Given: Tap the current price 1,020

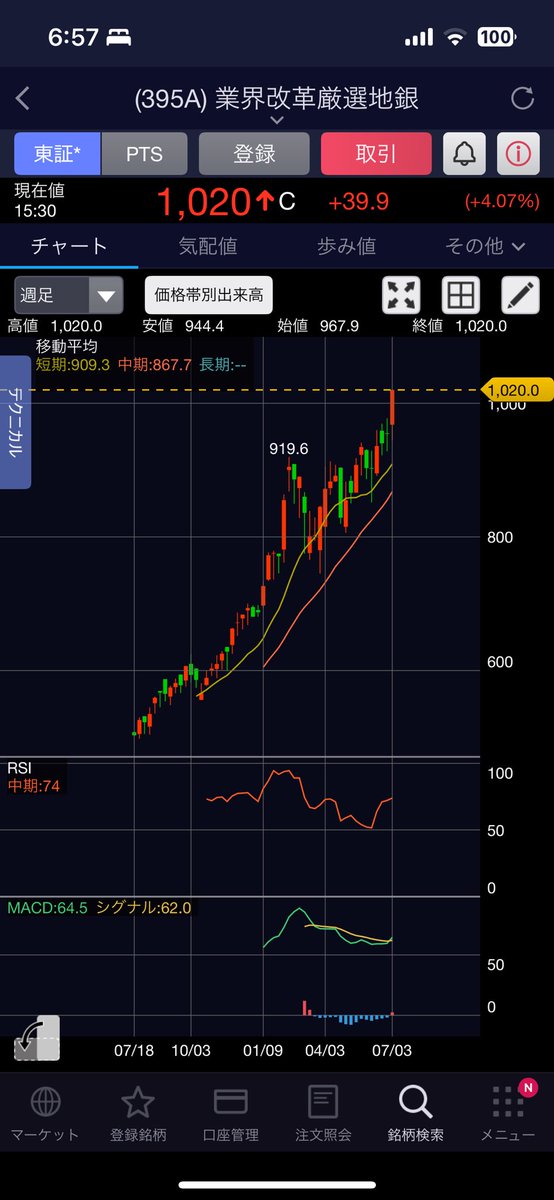Looking at the screenshot, I should point(202,201).
